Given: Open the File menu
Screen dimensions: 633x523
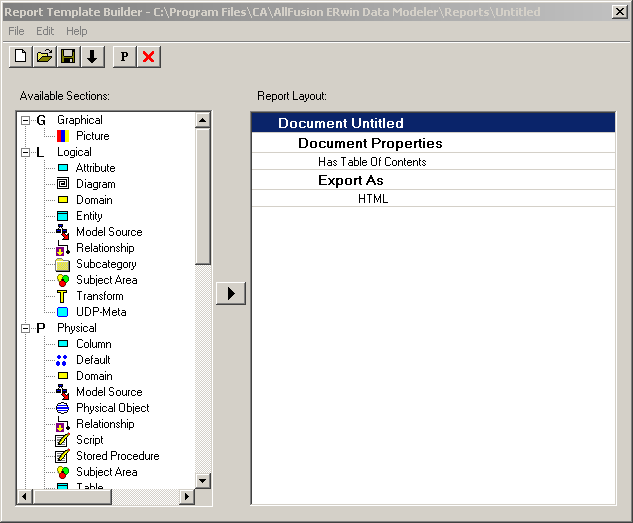Looking at the screenshot, I should coord(17,31).
